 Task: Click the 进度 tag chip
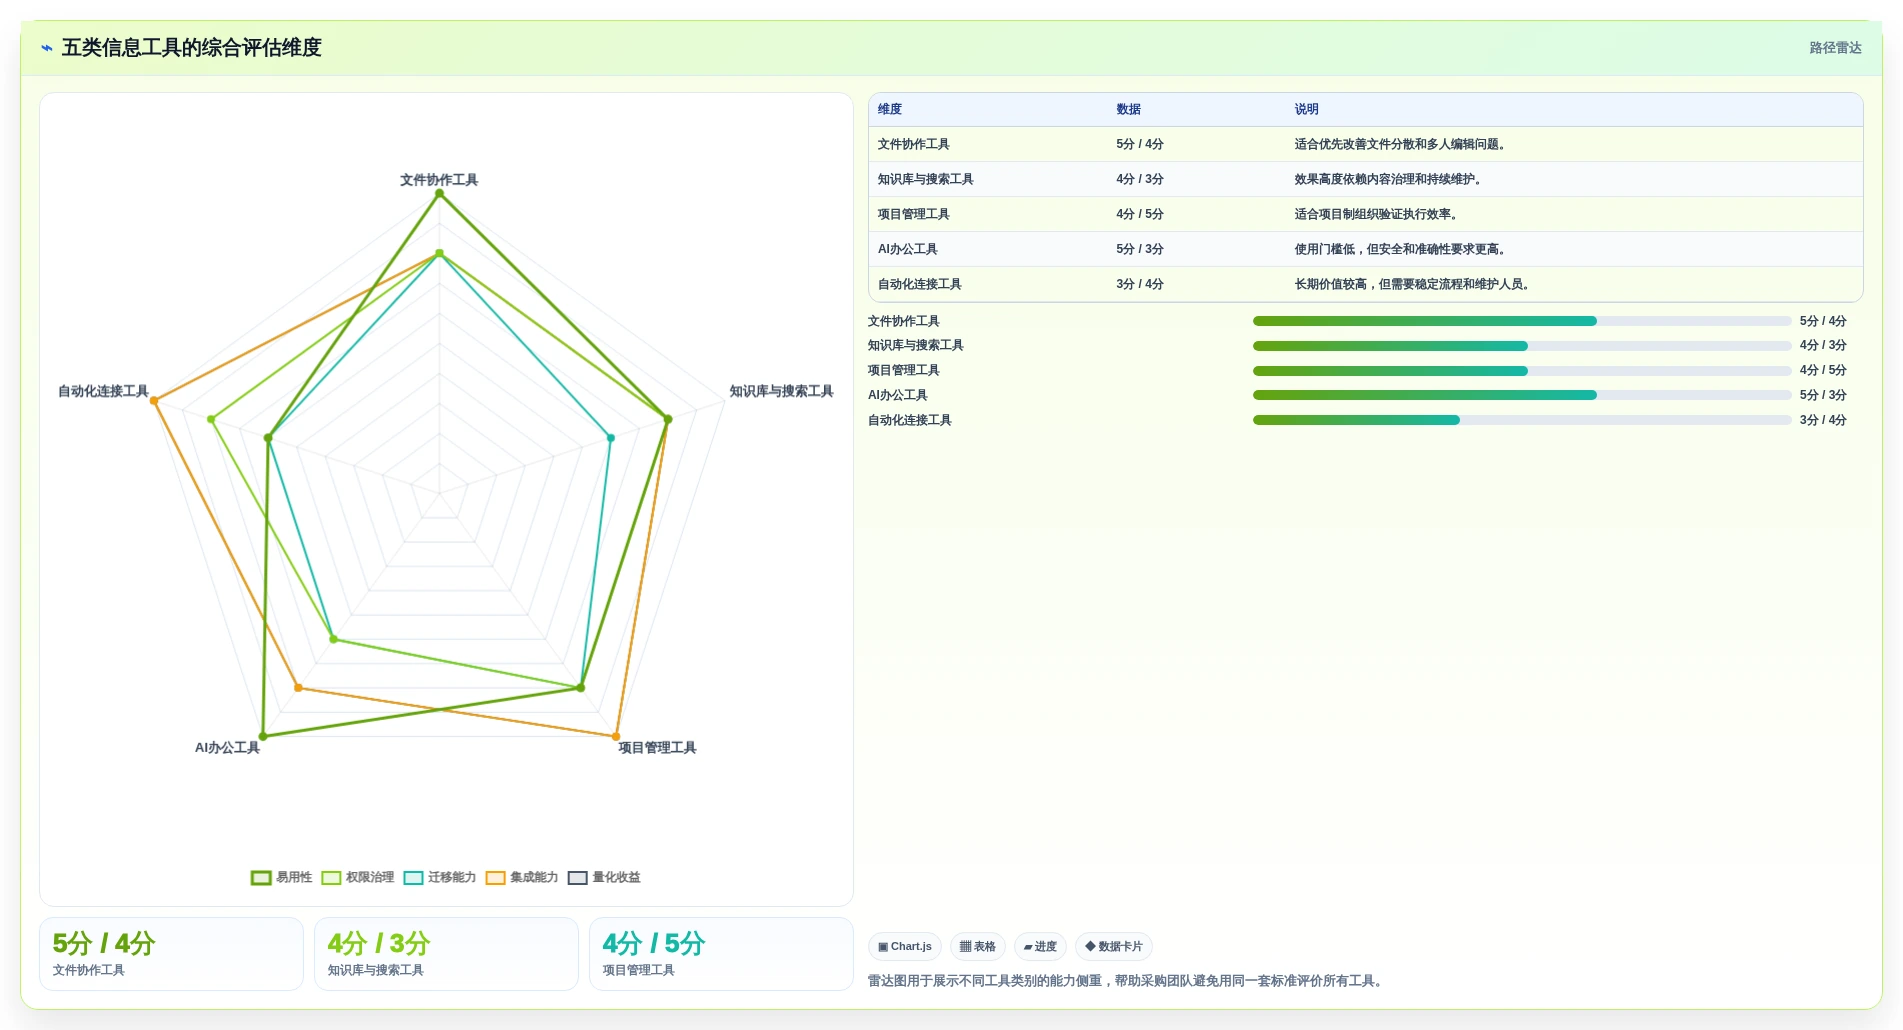(x=1040, y=946)
